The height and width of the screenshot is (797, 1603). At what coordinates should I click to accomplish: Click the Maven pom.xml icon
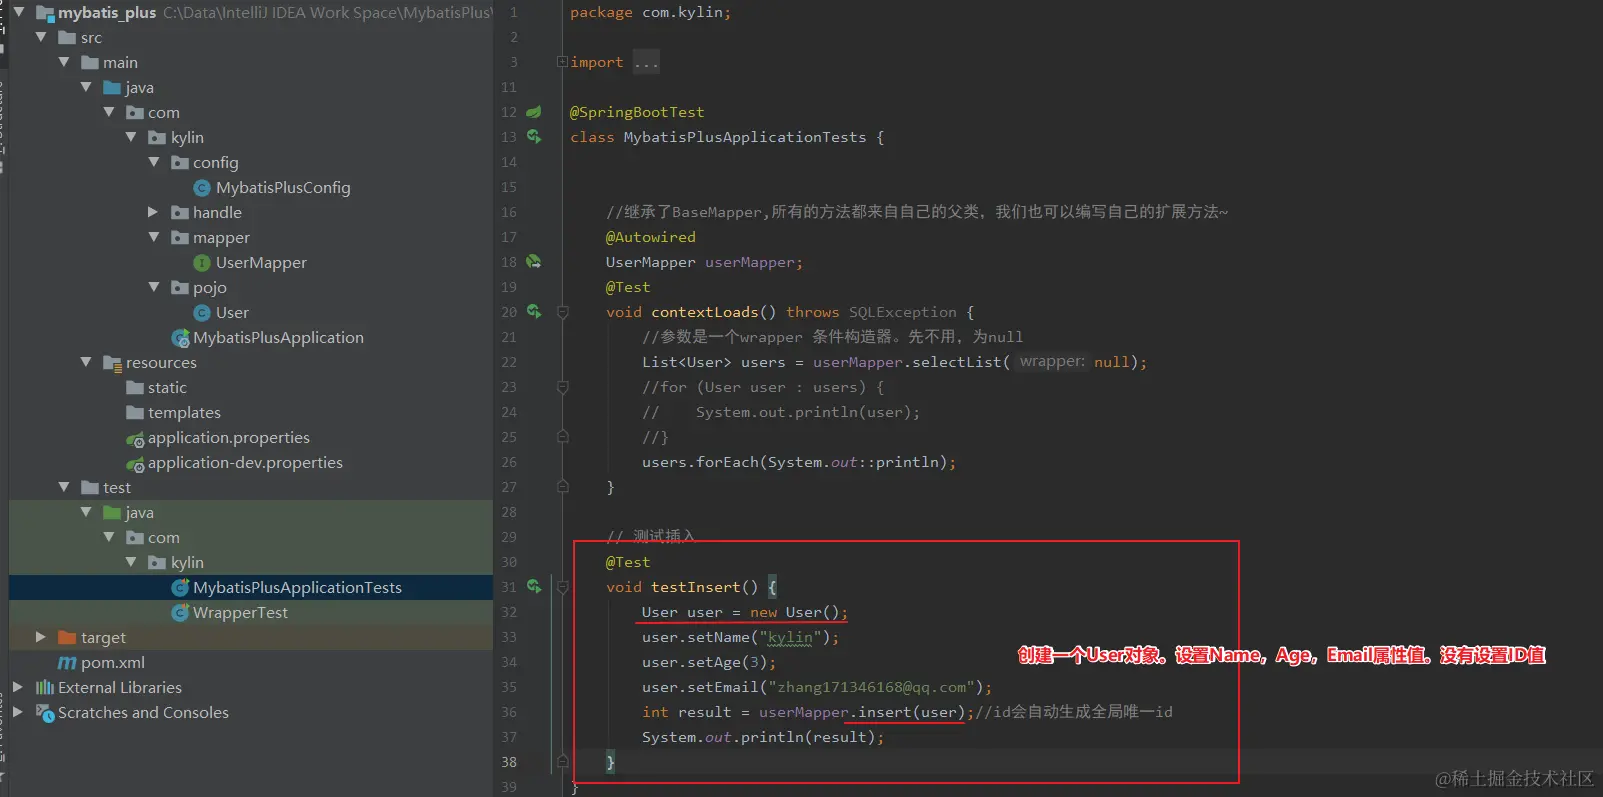tap(67, 663)
